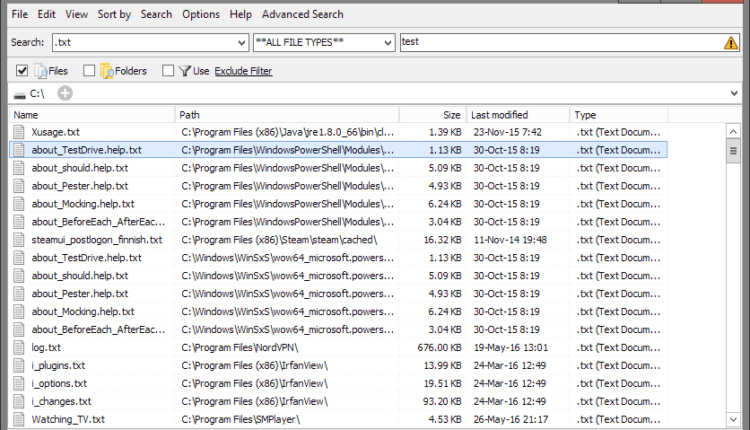Click the 26-May-16 21:17 date
This screenshot has width=750, height=430.
511,419
